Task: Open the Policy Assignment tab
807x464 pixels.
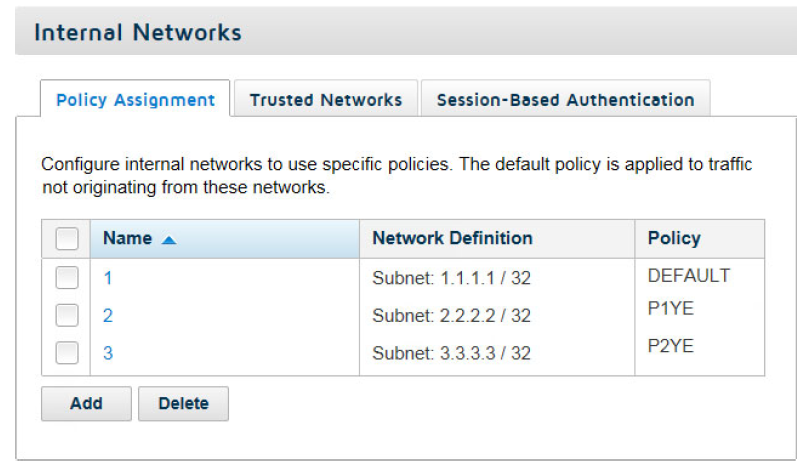Action: pos(135,98)
